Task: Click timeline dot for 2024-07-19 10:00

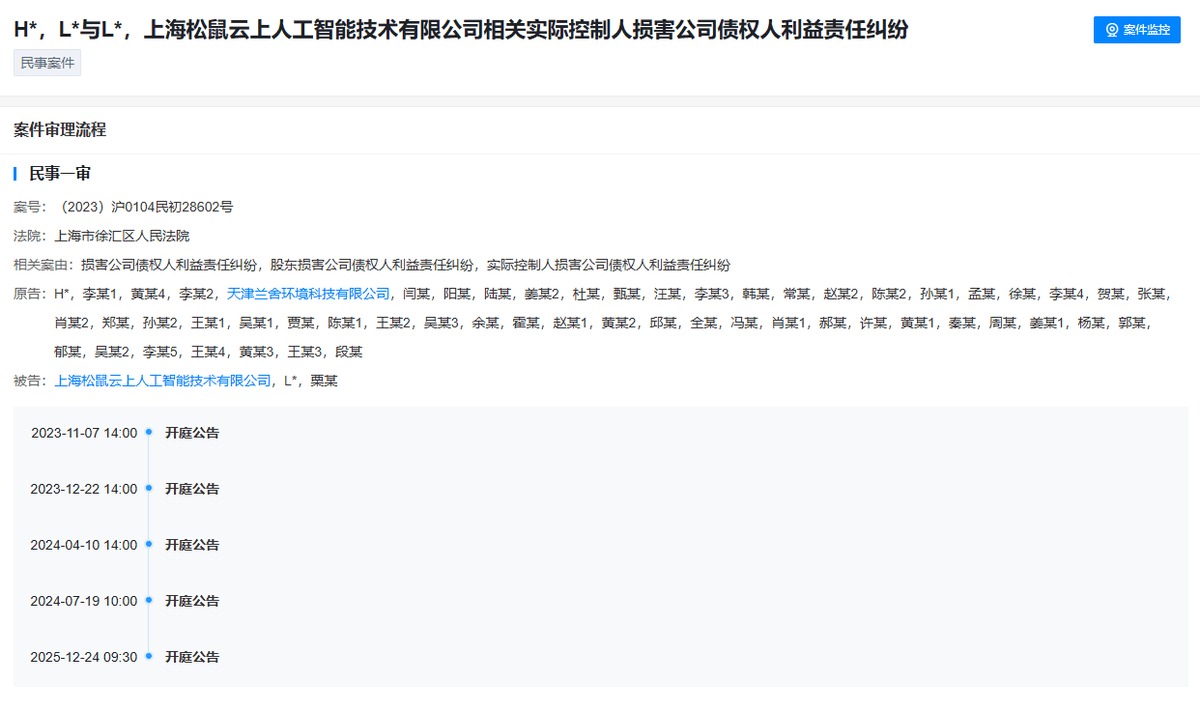Action: [148, 600]
